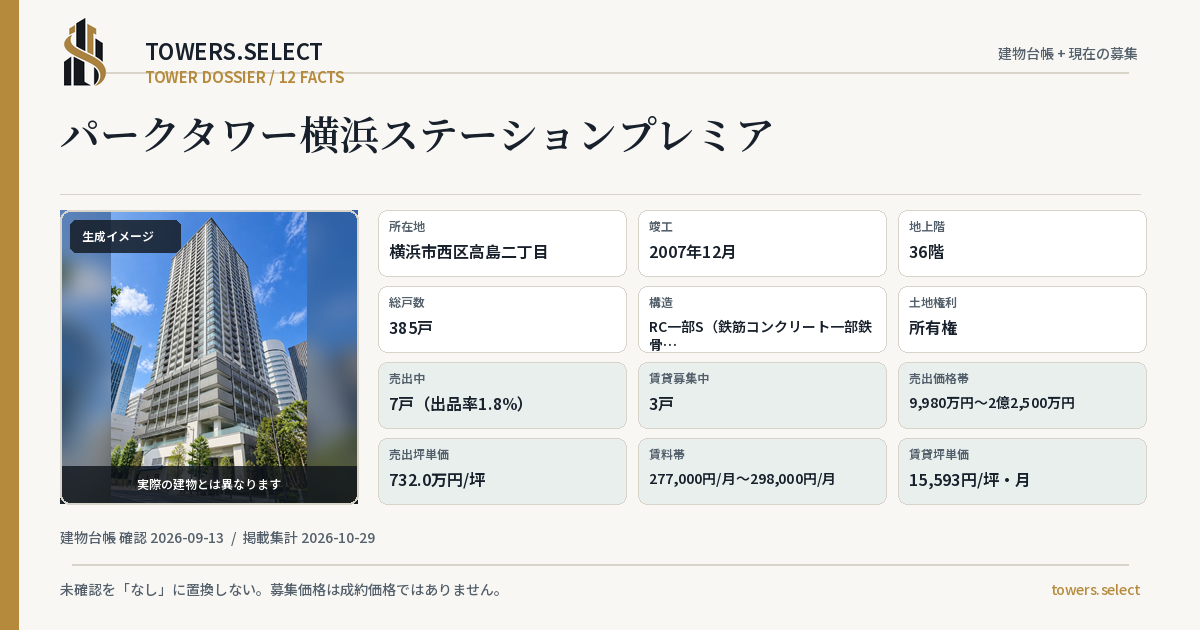Screen dimensions: 1200x630
Task: Click the TOWERS.SELECT brand name
Action: click(x=234, y=52)
